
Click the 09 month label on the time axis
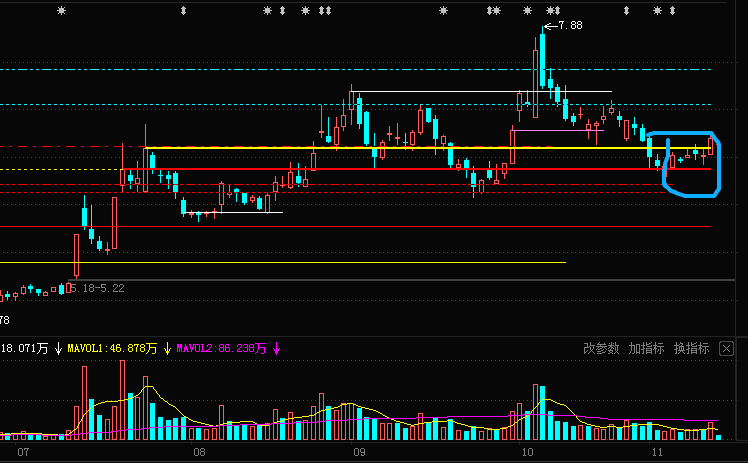tap(359, 452)
